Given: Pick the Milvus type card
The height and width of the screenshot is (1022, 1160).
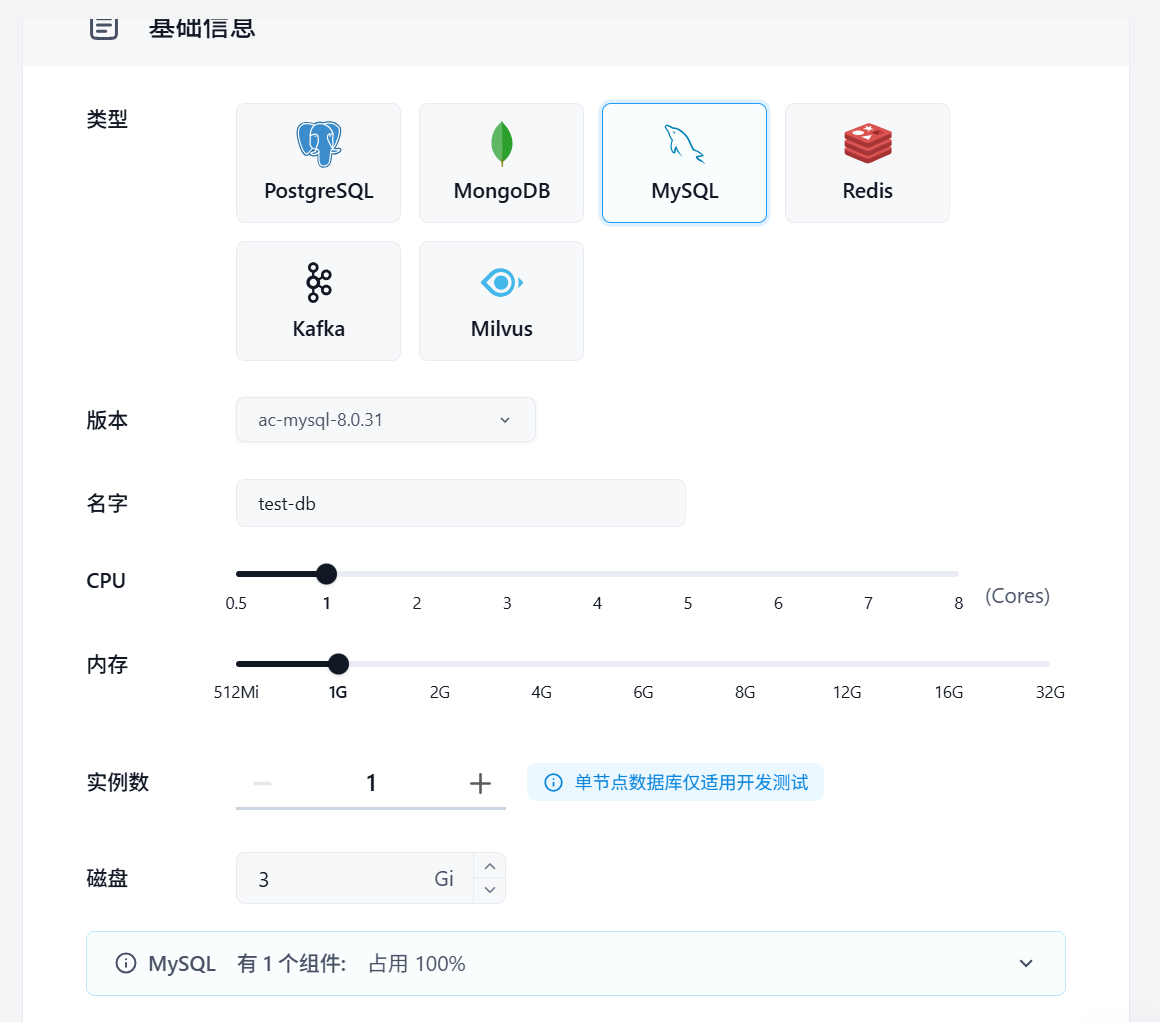Looking at the screenshot, I should pos(502,301).
